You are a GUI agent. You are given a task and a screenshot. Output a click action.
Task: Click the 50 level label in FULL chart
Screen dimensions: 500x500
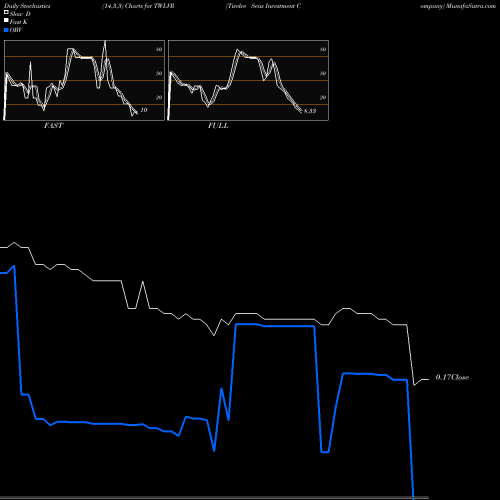click(323, 73)
